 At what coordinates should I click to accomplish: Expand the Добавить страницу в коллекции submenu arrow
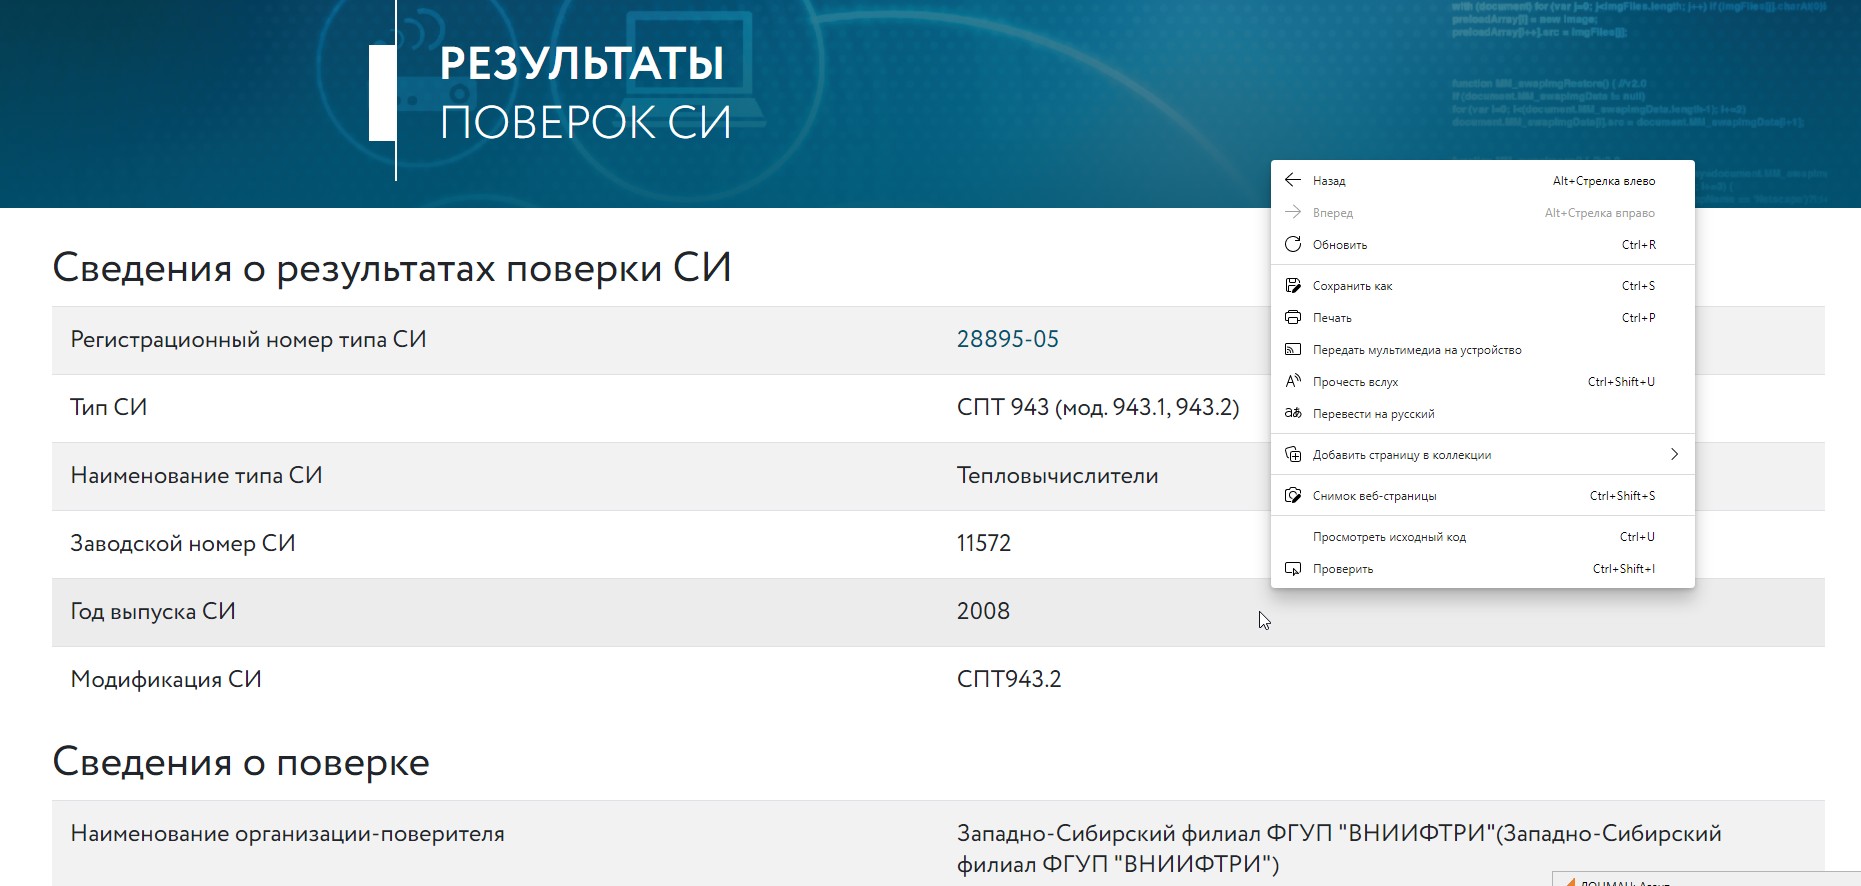(x=1674, y=454)
